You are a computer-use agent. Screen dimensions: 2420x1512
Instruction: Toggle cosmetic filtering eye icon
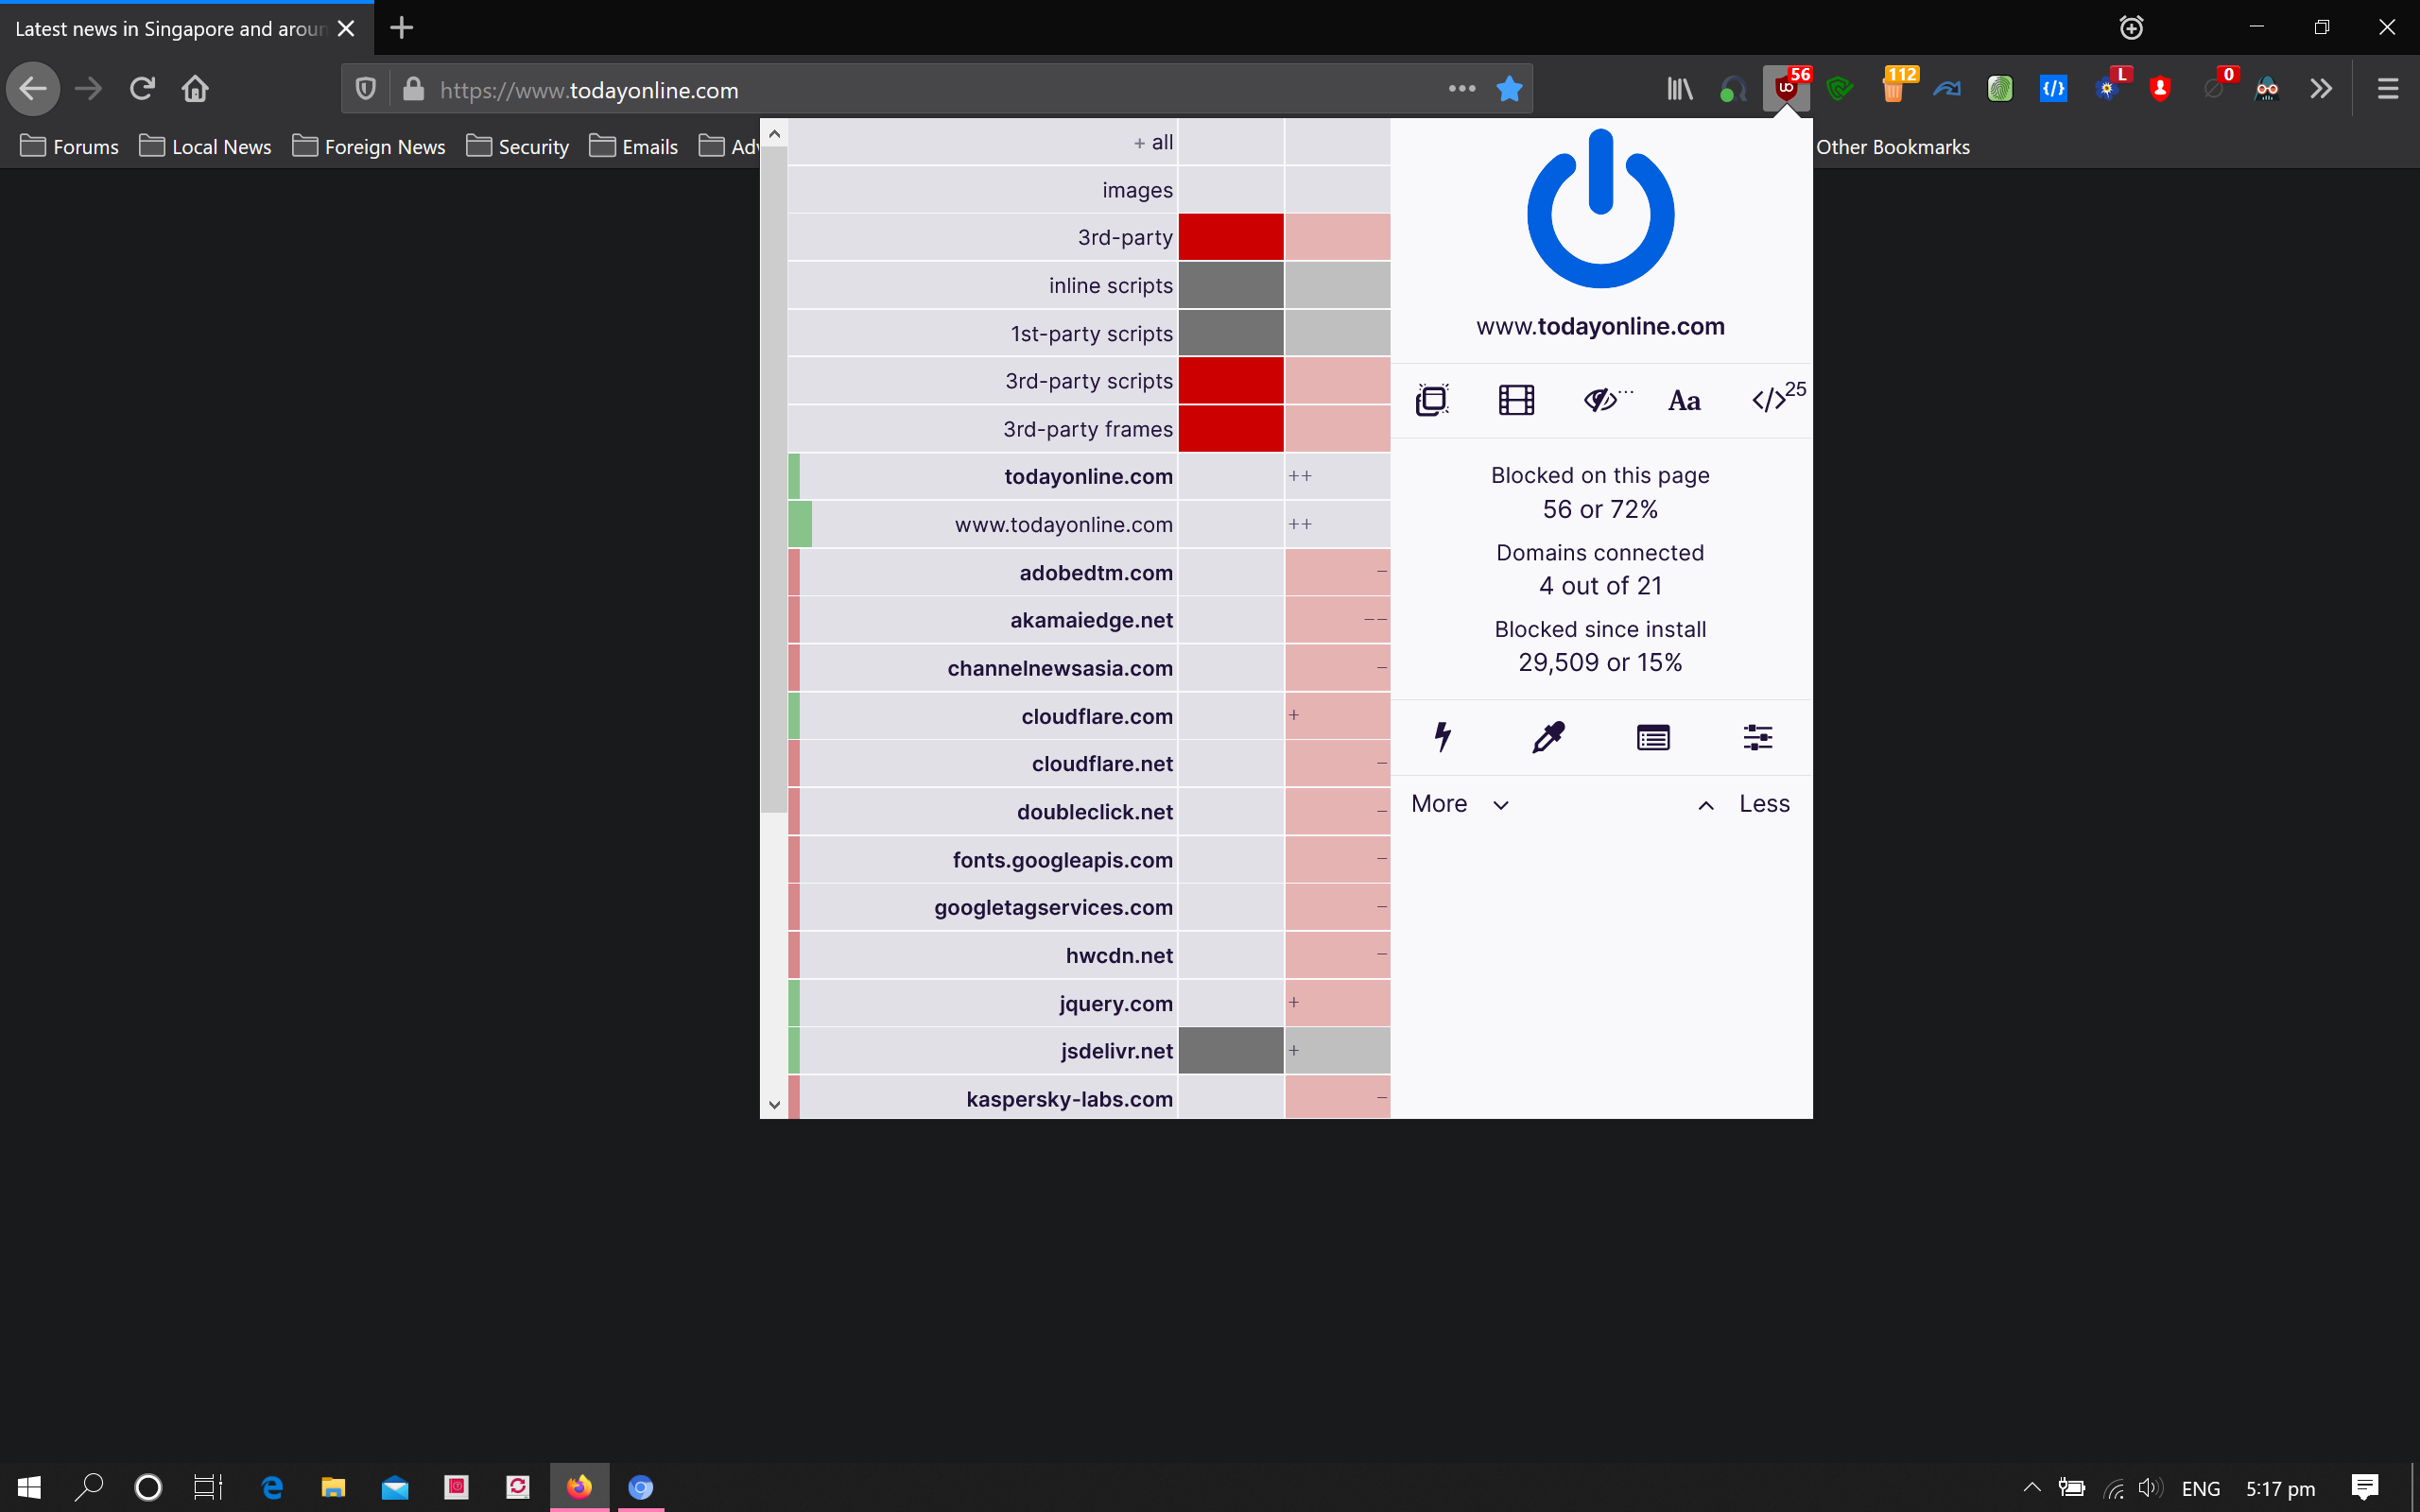tap(1602, 400)
